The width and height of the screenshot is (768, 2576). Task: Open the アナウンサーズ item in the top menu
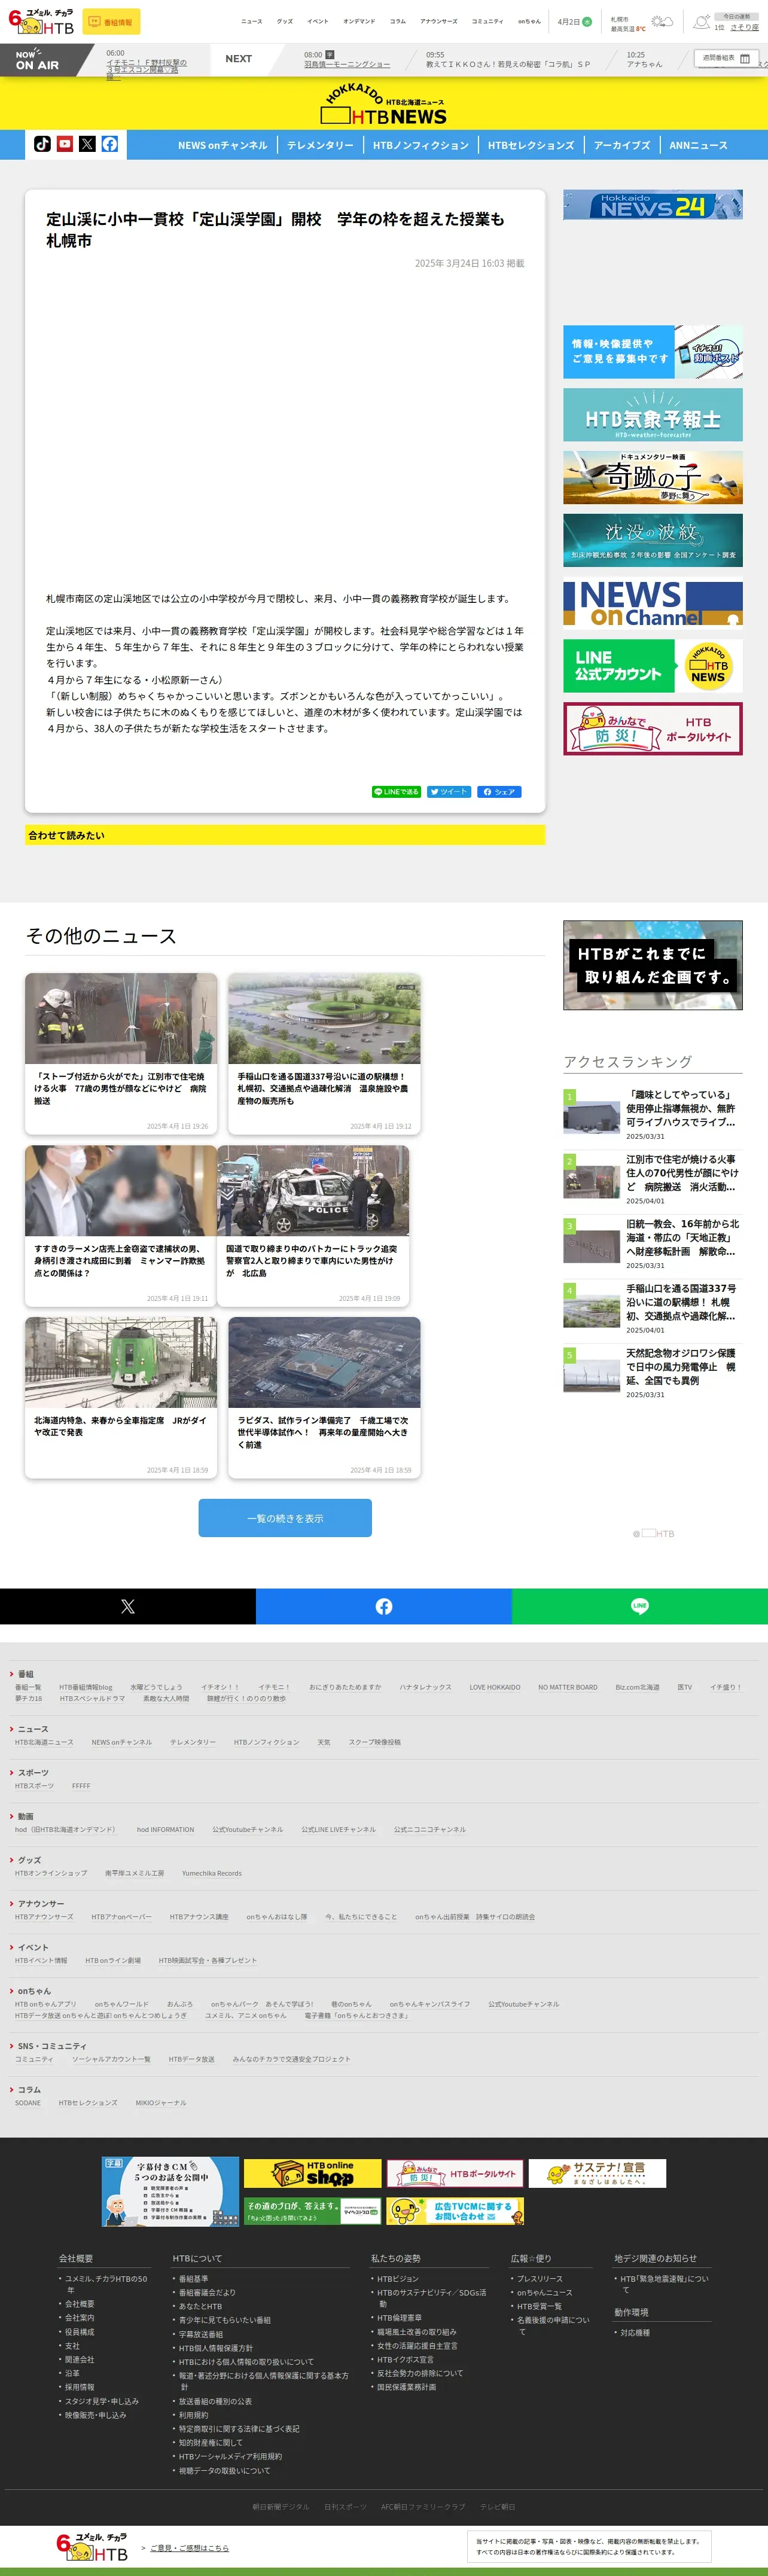[x=438, y=21]
